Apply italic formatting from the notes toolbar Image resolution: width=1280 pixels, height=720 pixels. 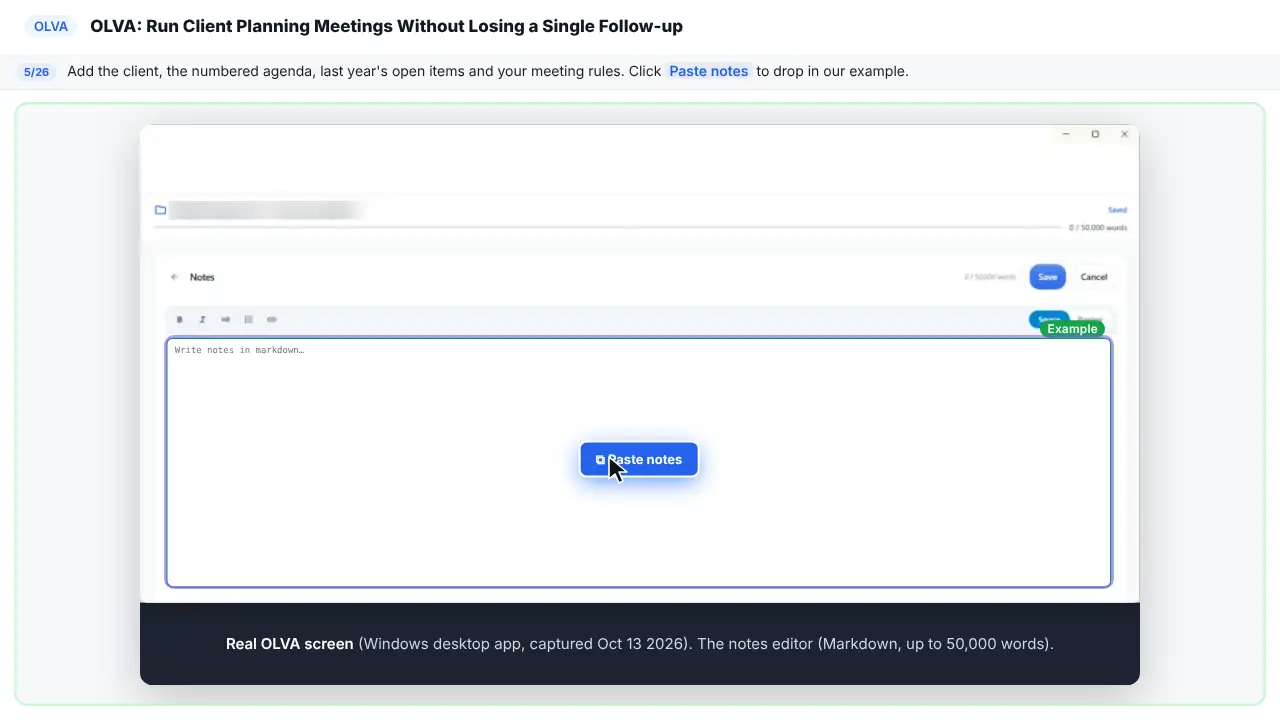coord(202,320)
